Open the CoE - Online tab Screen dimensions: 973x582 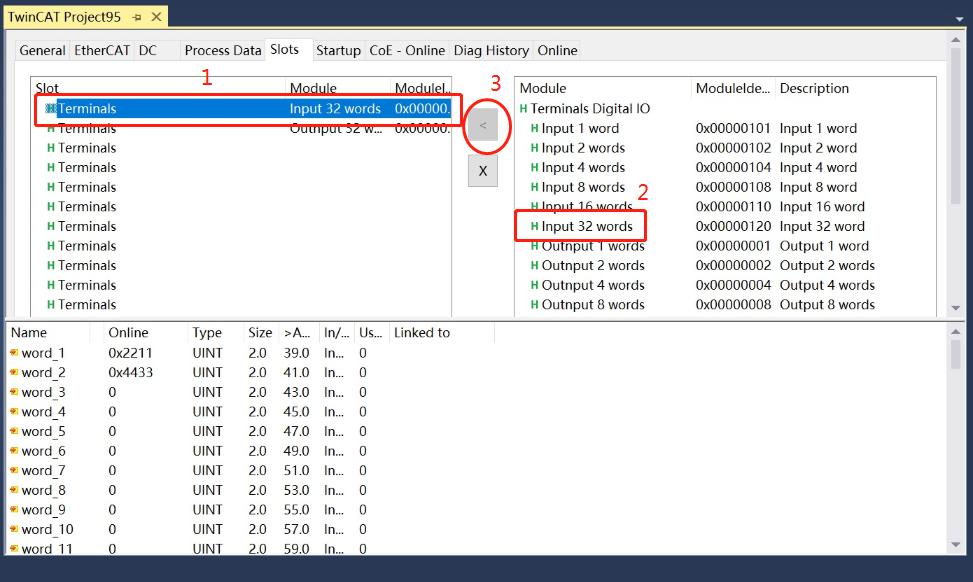(x=407, y=50)
